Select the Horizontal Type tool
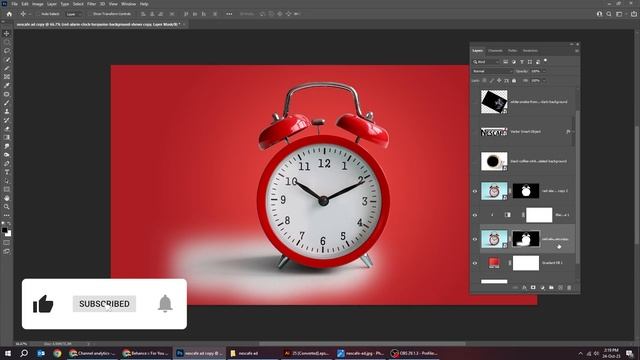This screenshot has height=360, width=640. click(x=7, y=172)
